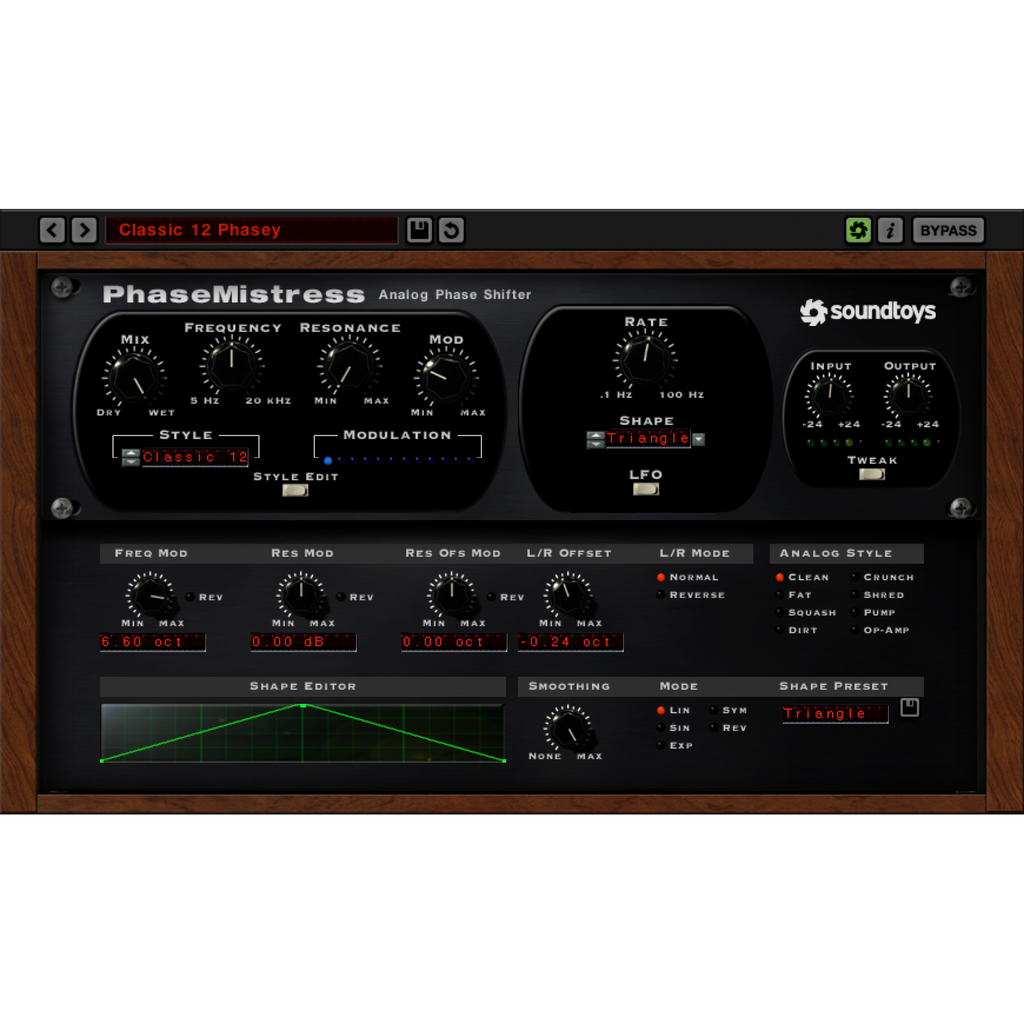Image resolution: width=1024 pixels, height=1024 pixels.
Task: Click the -0.24 oct L/R Offset value
Action: coord(571,642)
